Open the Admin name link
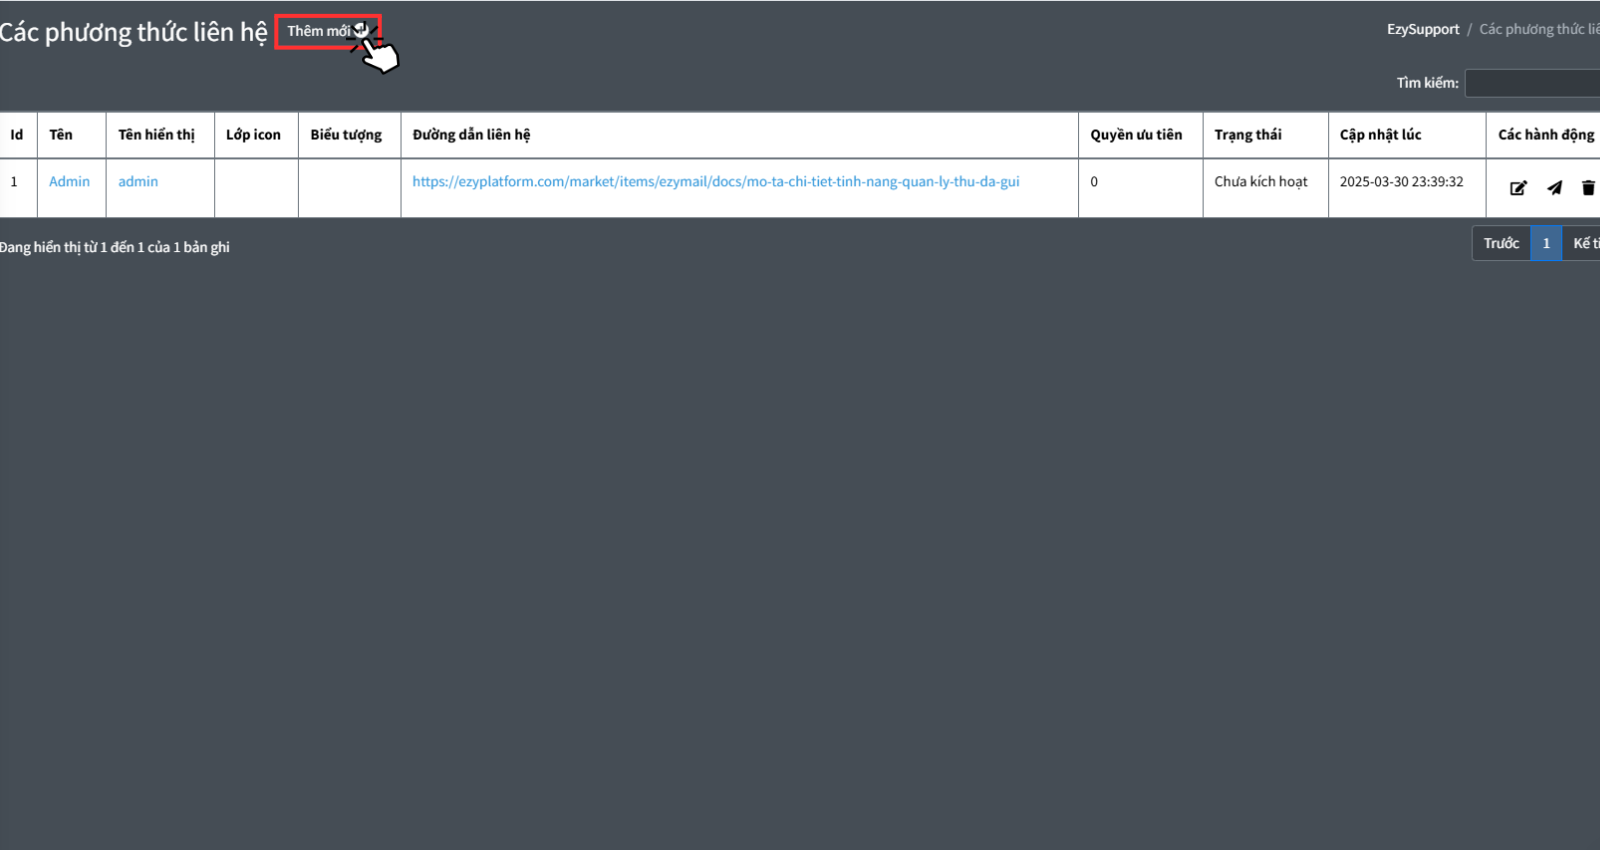The image size is (1600, 850). click(x=69, y=182)
